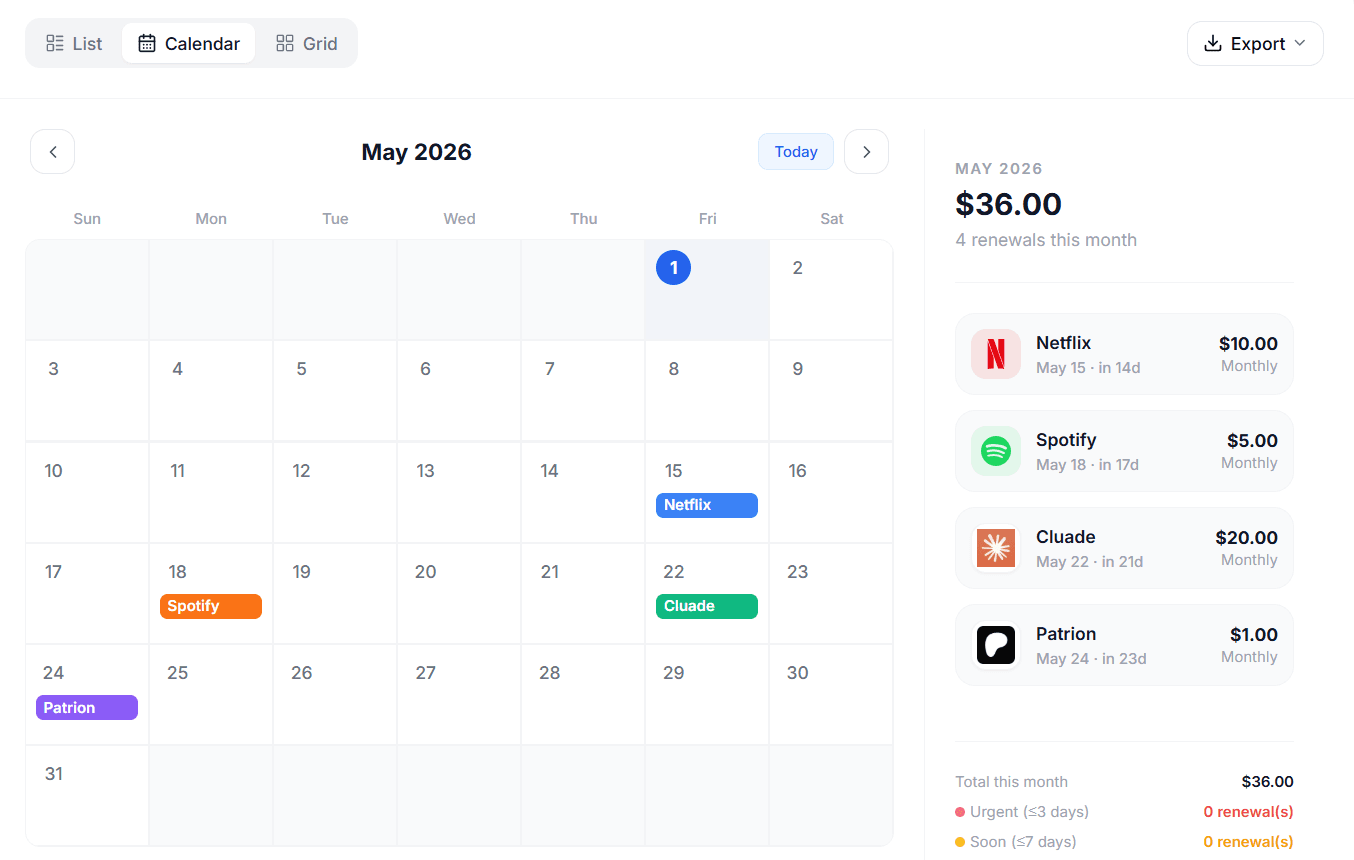
Task: Click 'May 24 · in 23d' text
Action: click(1091, 659)
